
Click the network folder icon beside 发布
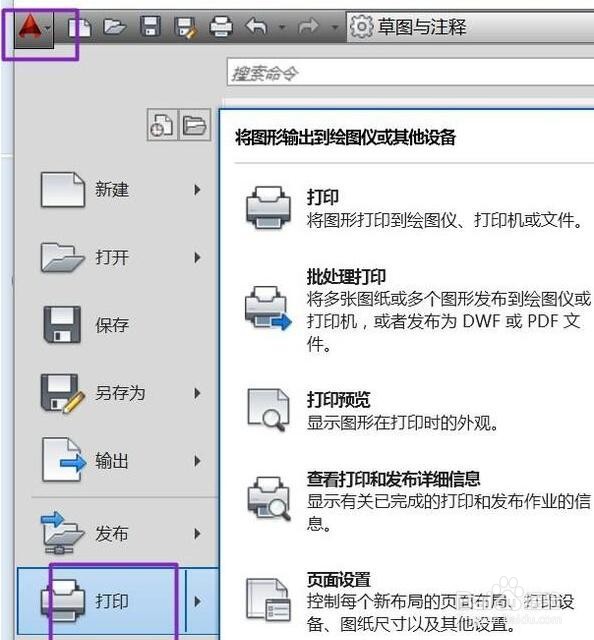[x=62, y=533]
